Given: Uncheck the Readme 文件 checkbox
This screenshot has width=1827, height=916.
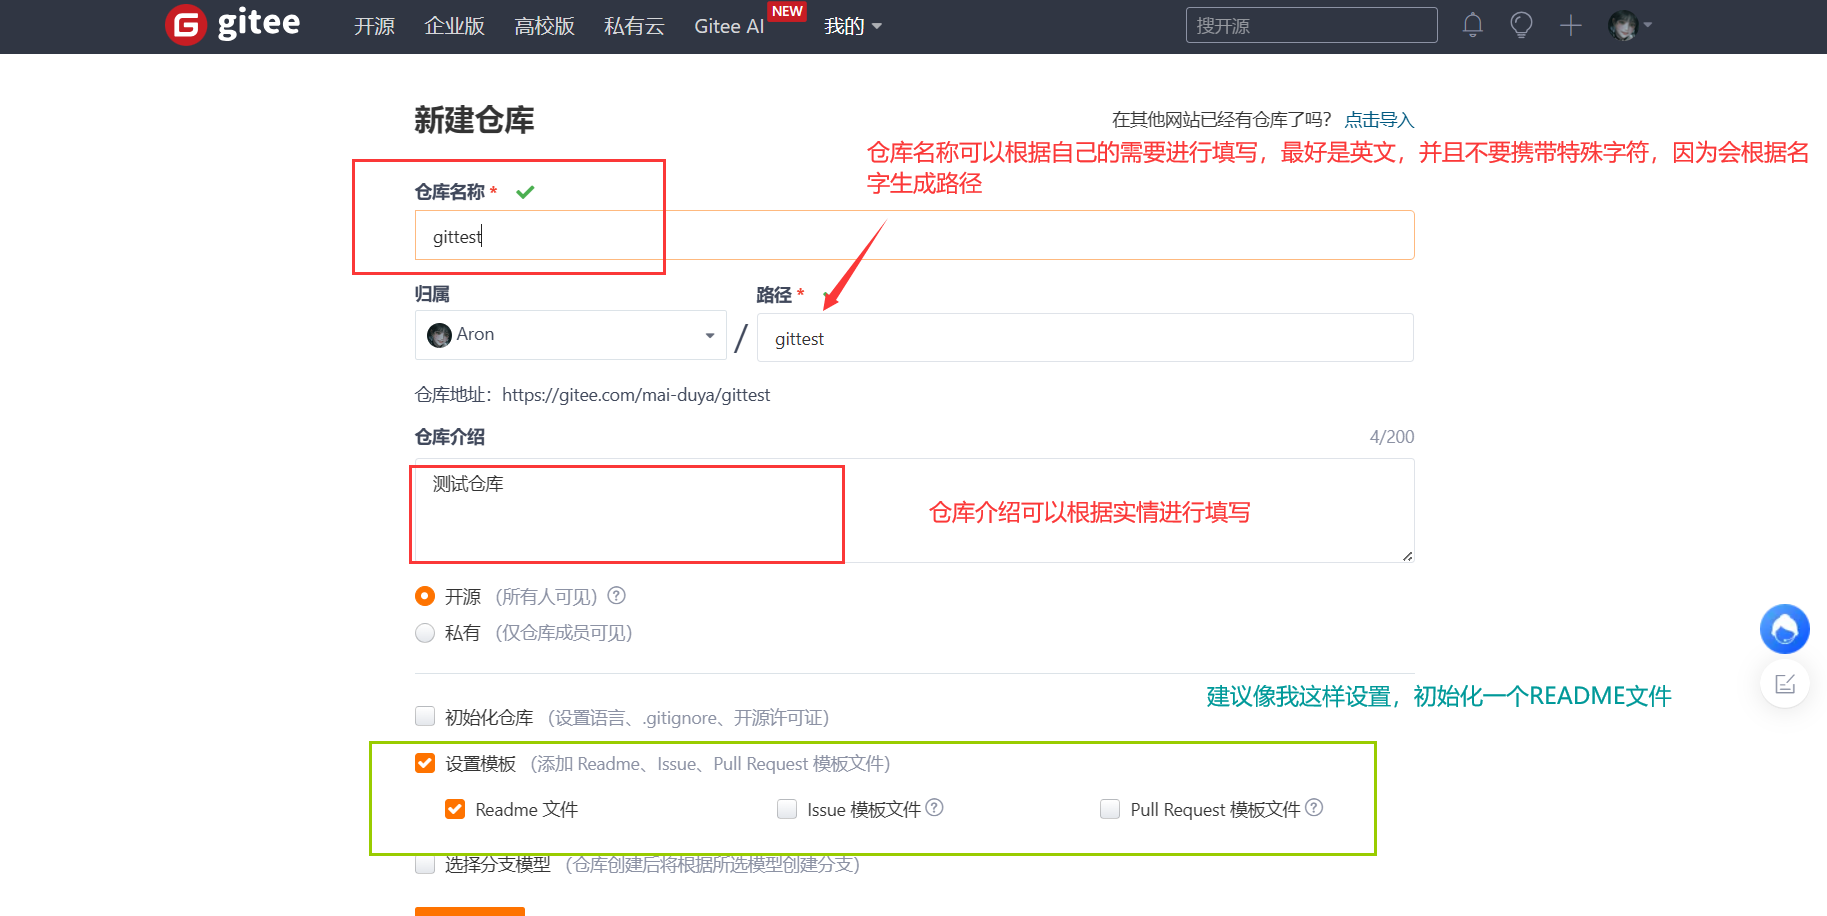Looking at the screenshot, I should [455, 809].
